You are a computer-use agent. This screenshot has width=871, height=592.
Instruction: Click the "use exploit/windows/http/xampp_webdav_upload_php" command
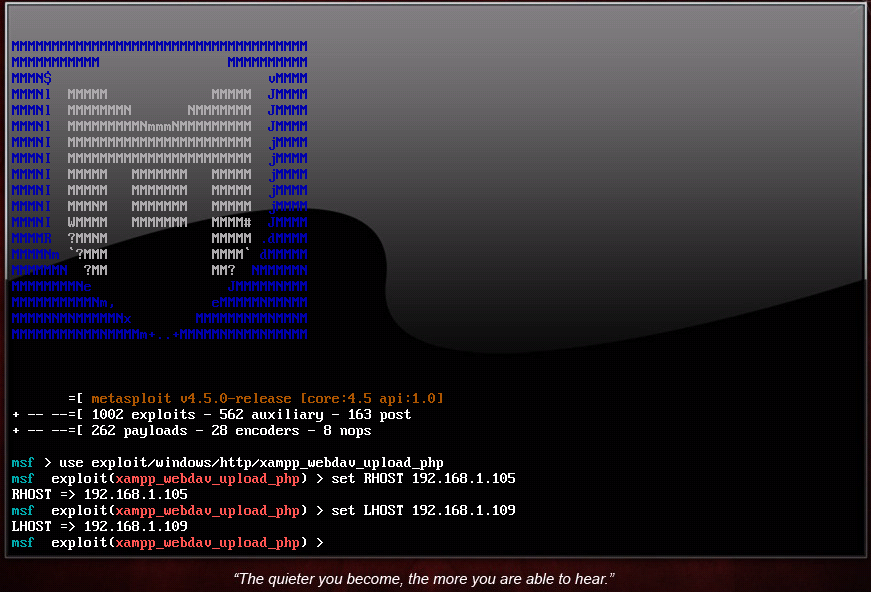251,463
